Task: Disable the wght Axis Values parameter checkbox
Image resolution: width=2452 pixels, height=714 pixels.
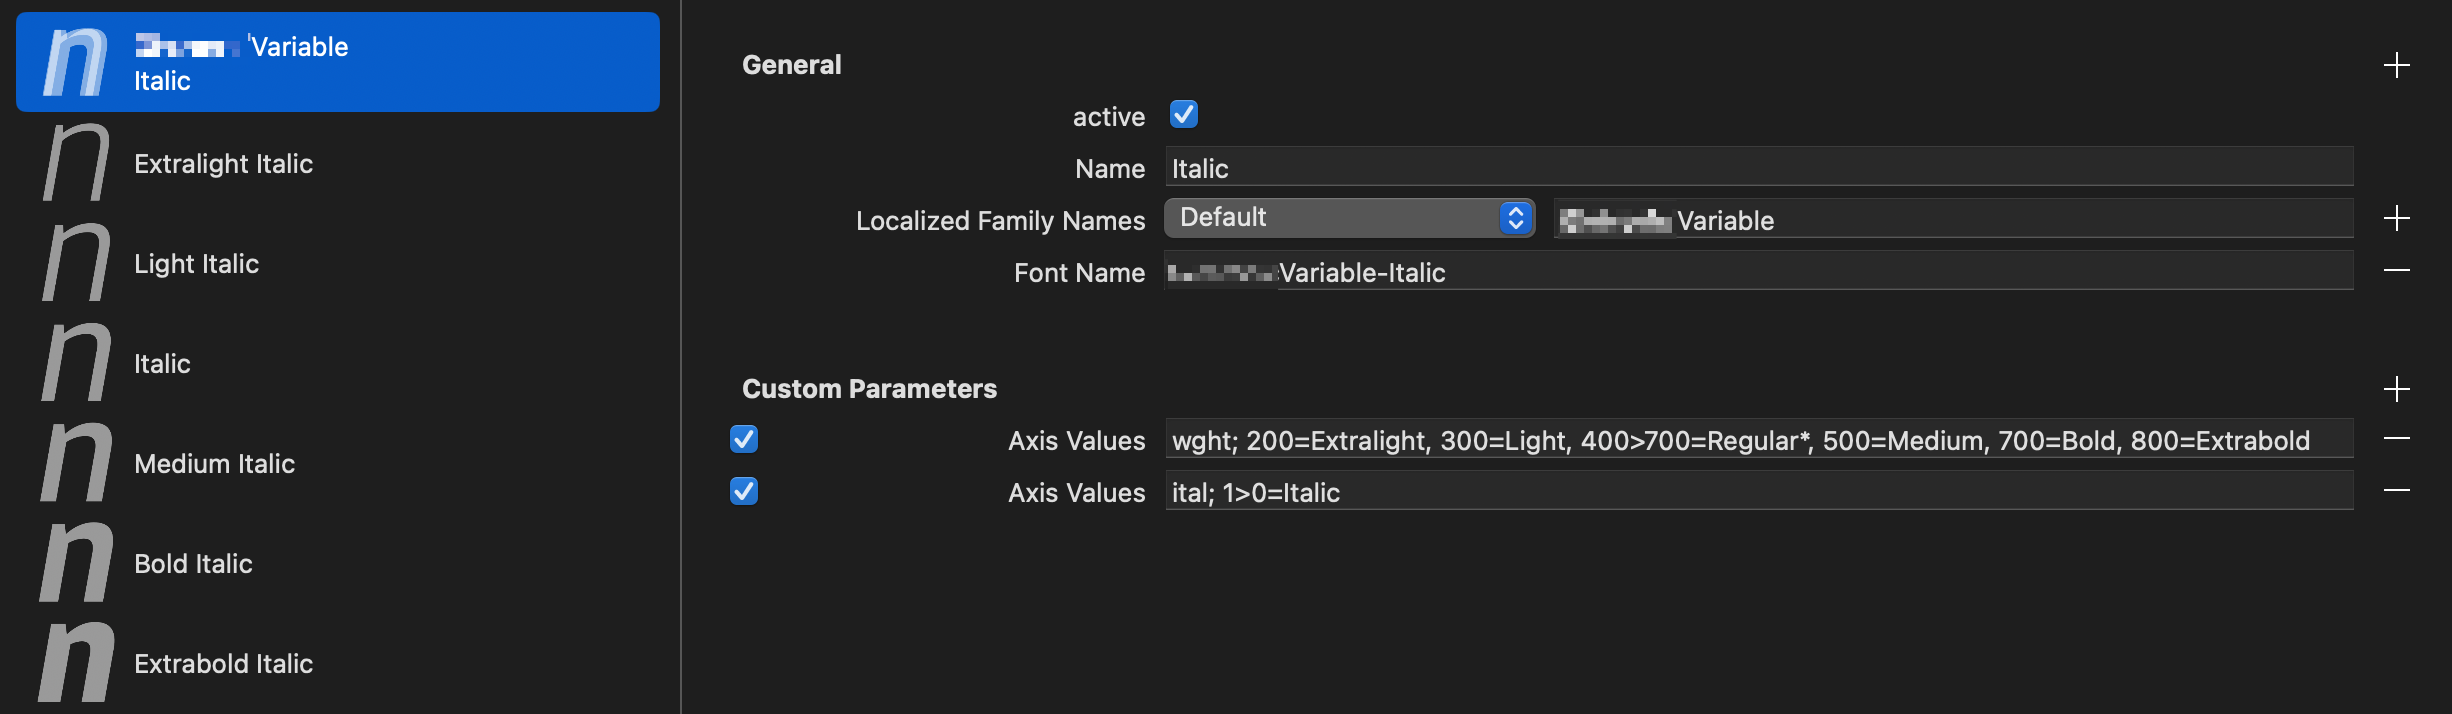Action: click(x=744, y=439)
